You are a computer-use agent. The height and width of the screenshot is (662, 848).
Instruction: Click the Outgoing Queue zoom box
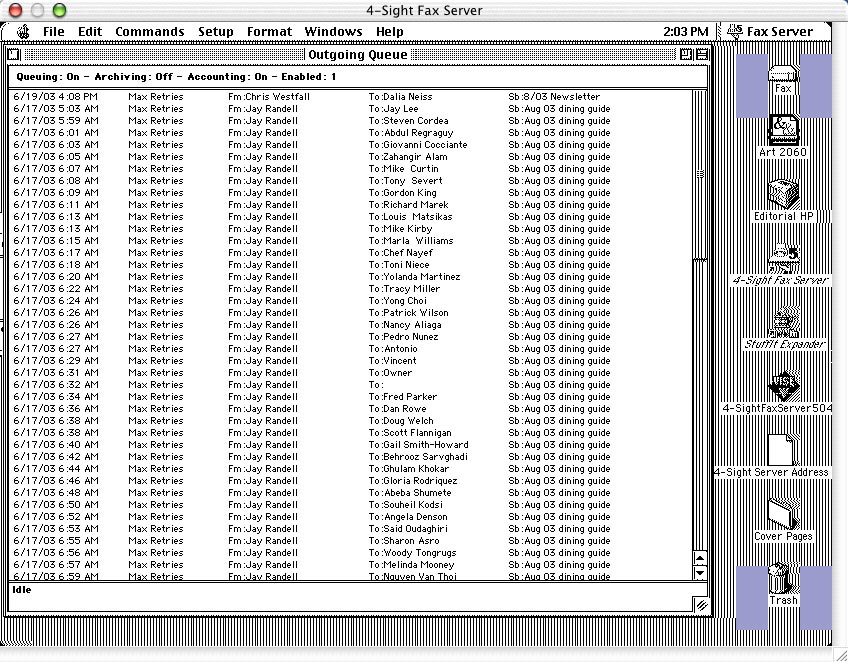pyautogui.click(x=686, y=55)
